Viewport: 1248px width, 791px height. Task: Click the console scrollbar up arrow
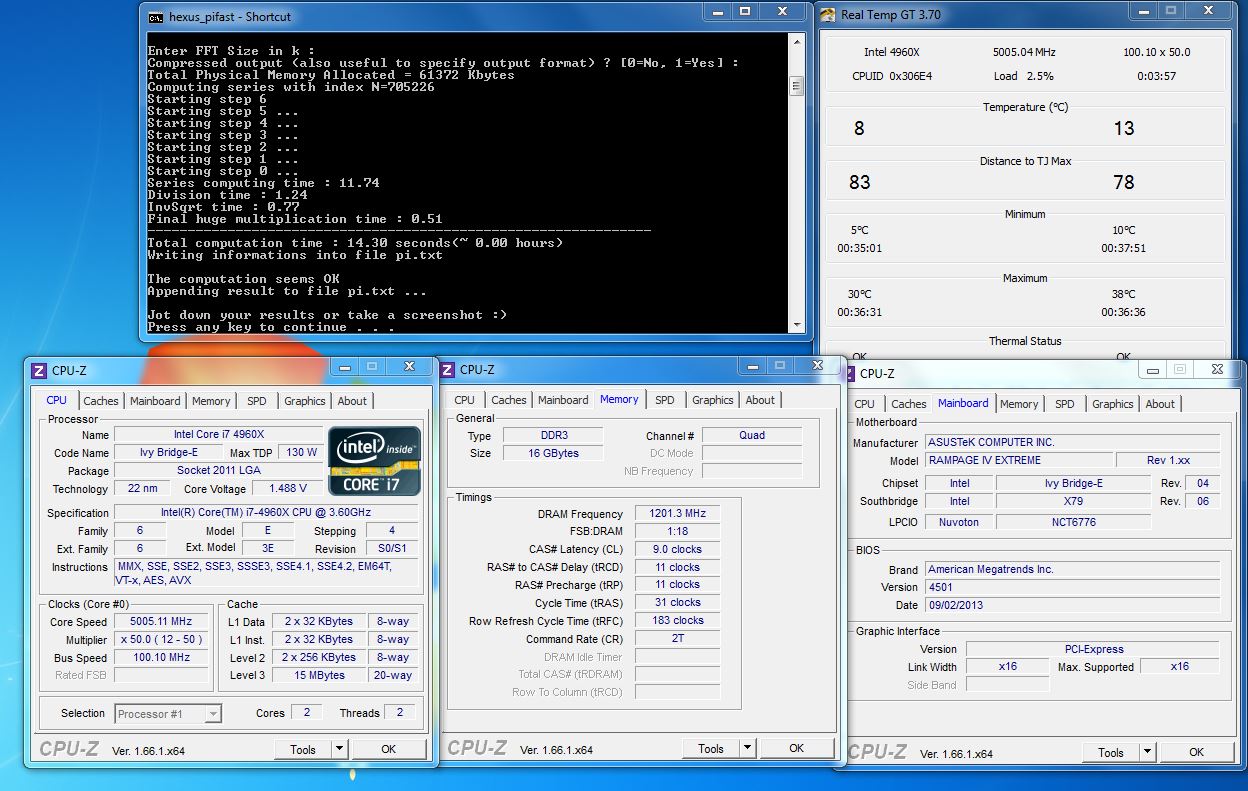click(x=796, y=42)
